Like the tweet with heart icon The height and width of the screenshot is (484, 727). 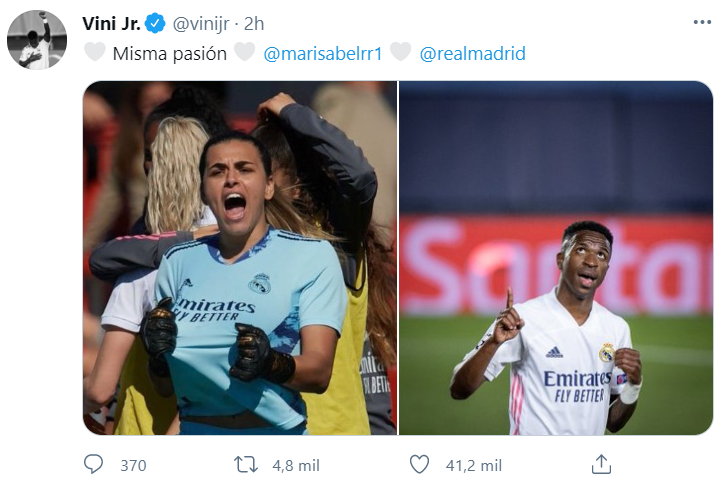pos(420,465)
